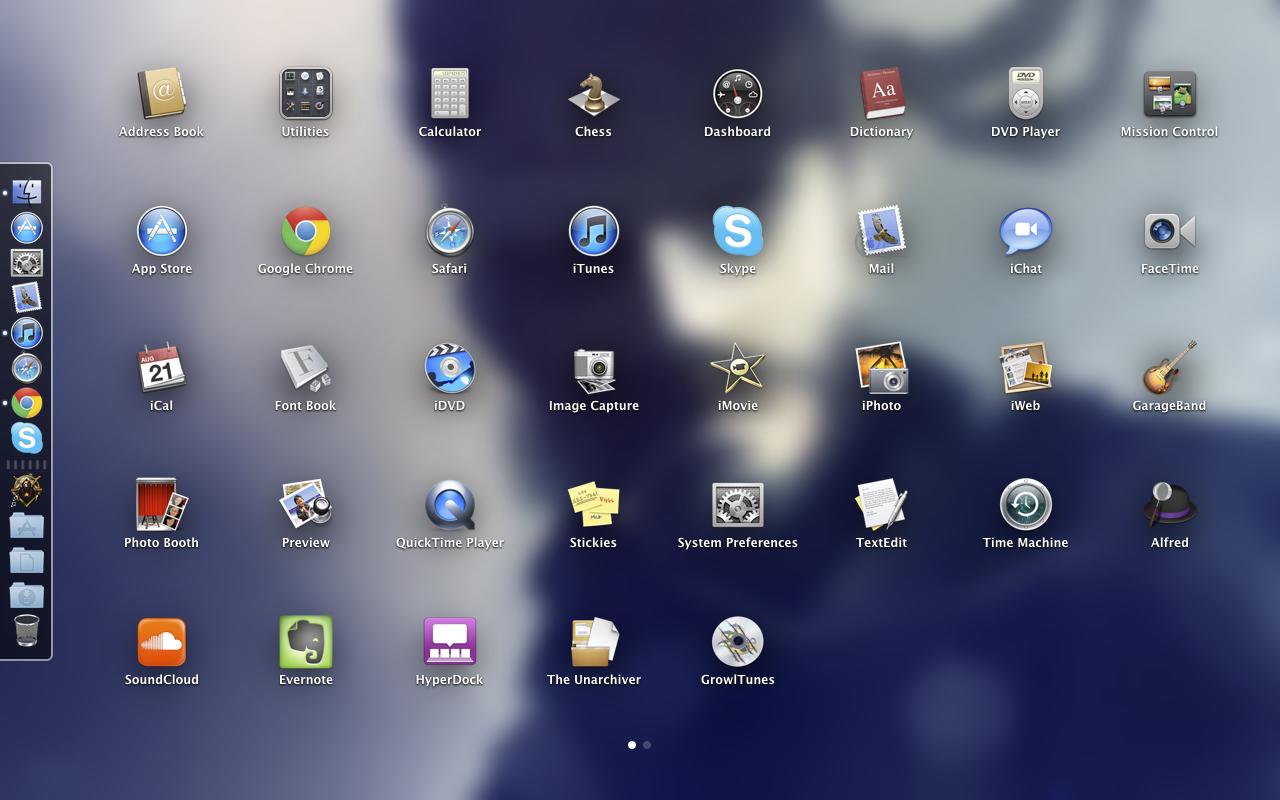Launch Stickies
Screen dimensions: 1280x800
(x=593, y=505)
